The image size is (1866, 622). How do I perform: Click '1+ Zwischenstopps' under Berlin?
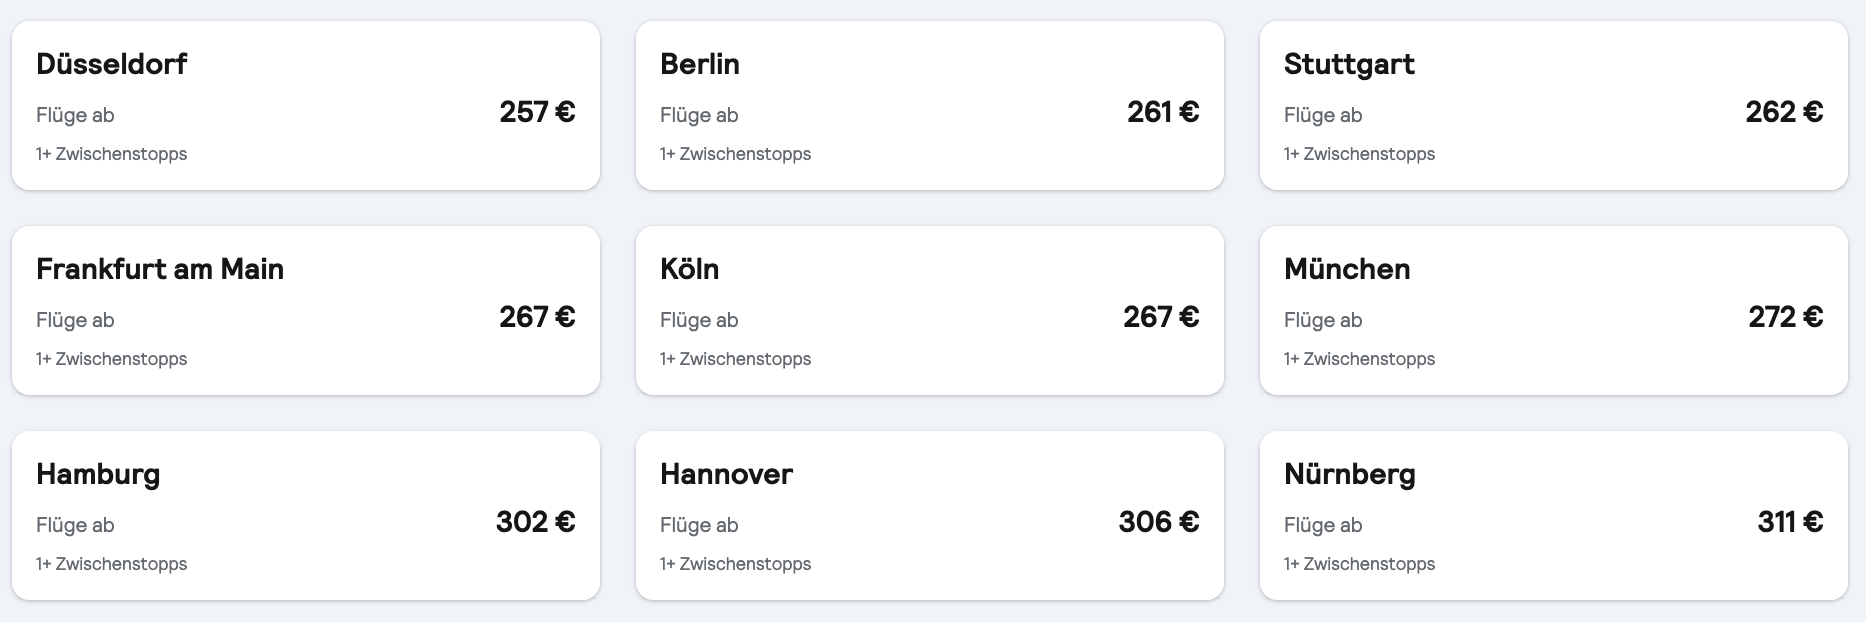736,154
